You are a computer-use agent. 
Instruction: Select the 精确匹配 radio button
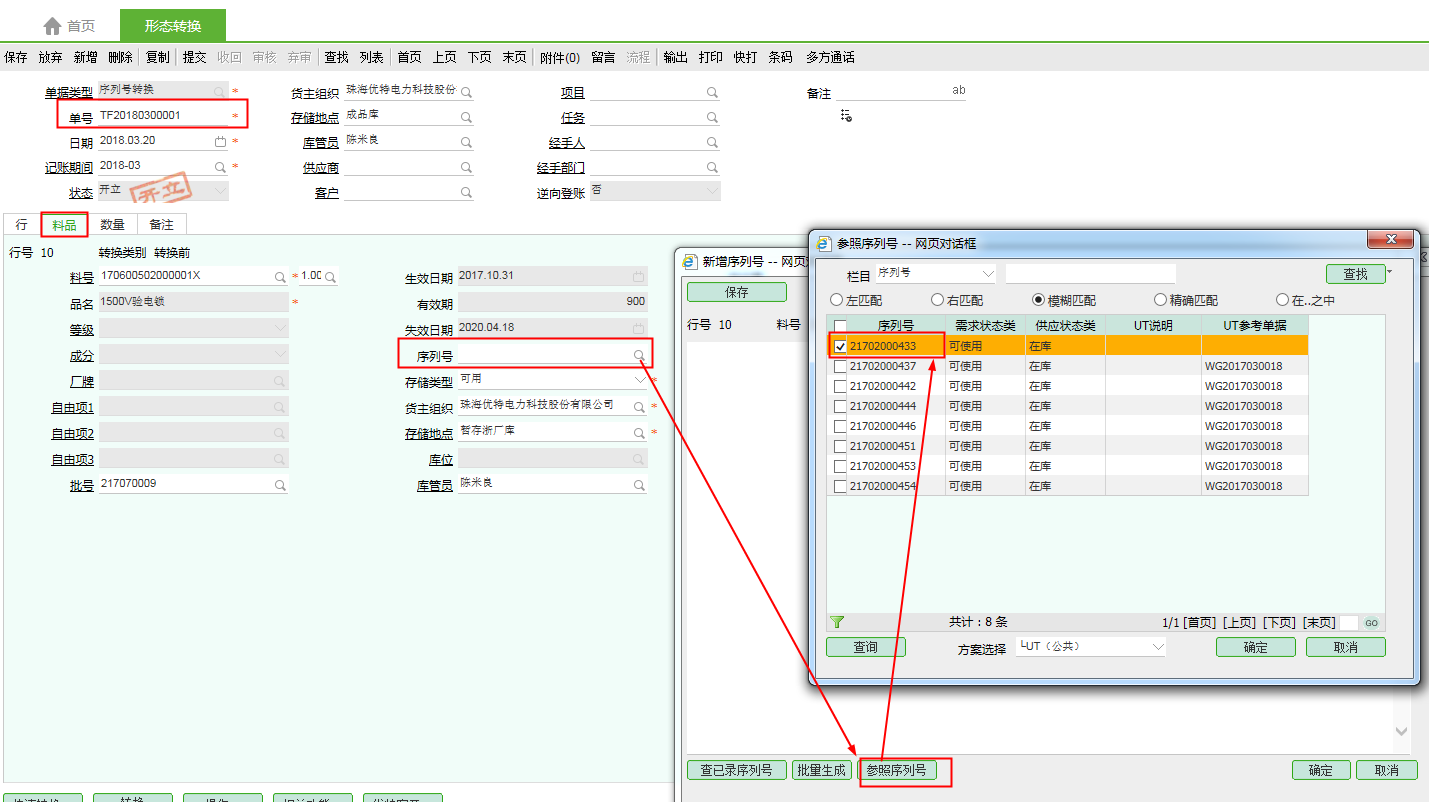[1160, 300]
